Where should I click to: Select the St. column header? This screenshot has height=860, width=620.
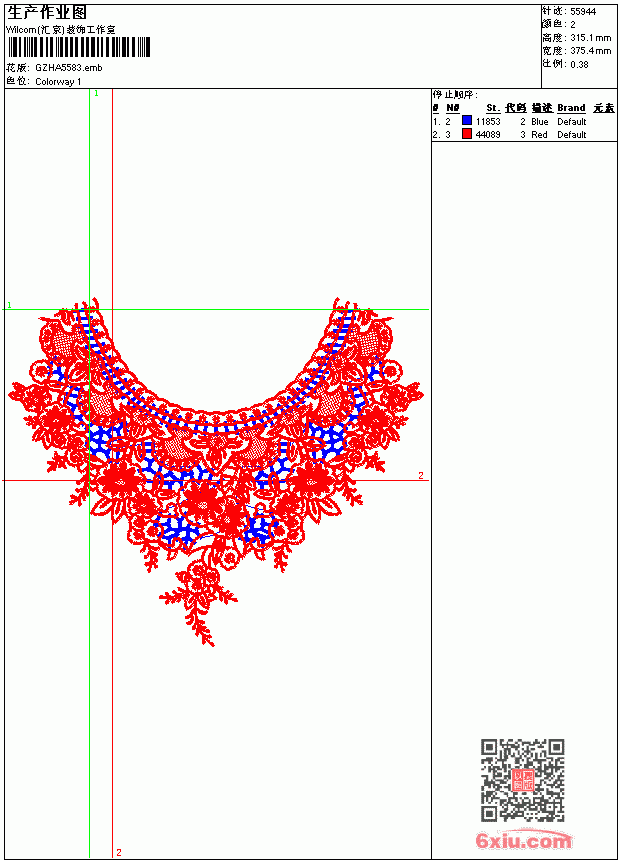click(x=493, y=108)
